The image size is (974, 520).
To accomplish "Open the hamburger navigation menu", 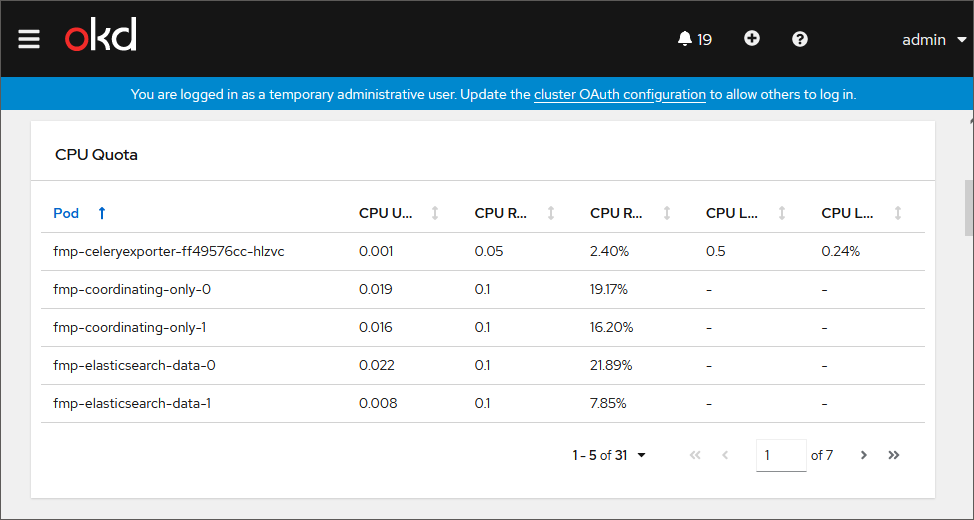I will coord(29,39).
